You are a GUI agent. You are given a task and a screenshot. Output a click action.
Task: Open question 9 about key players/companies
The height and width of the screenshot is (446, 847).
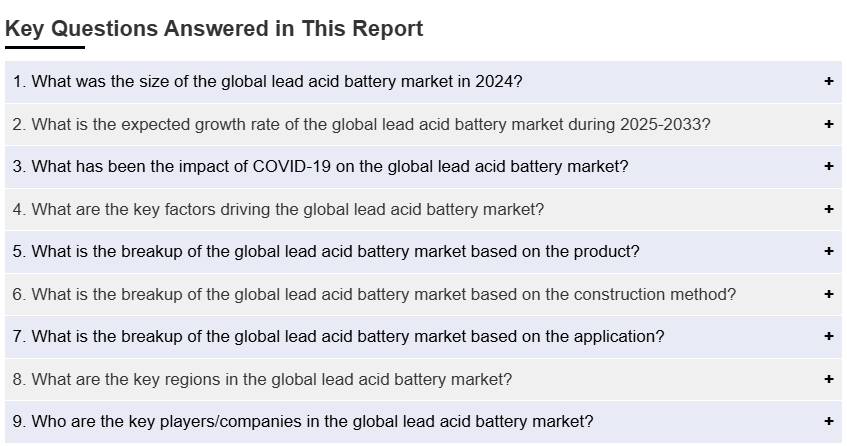[303, 422]
